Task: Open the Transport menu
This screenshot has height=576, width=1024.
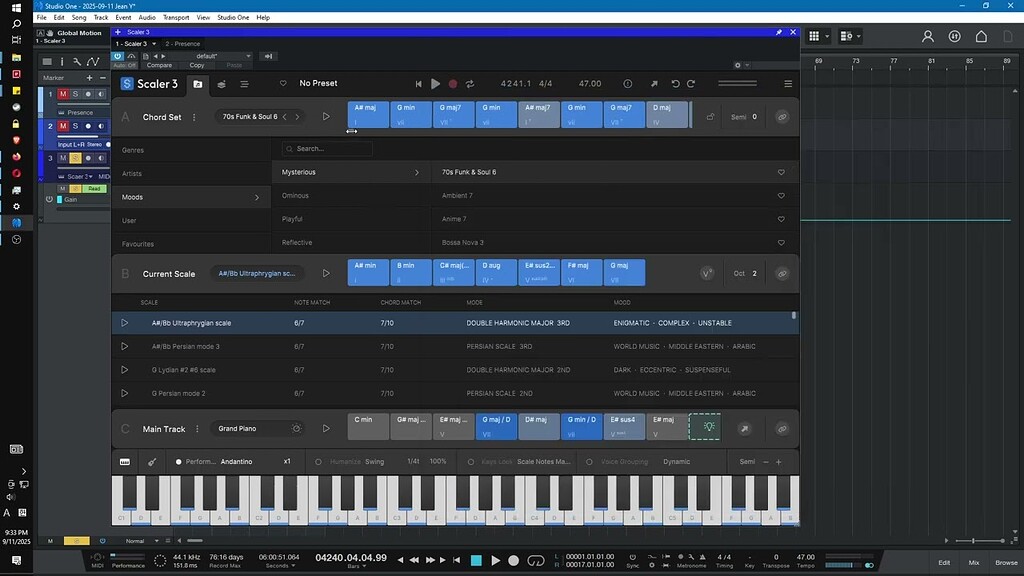Action: [178, 17]
